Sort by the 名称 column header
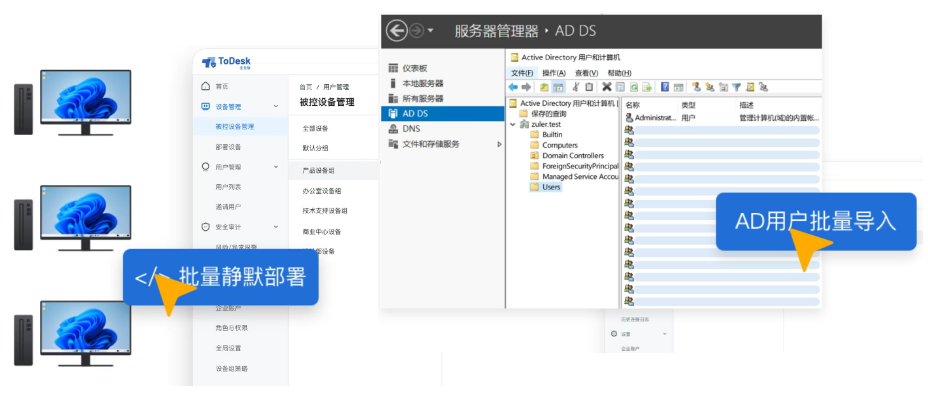Viewport: 928px width, 414px height. click(633, 104)
